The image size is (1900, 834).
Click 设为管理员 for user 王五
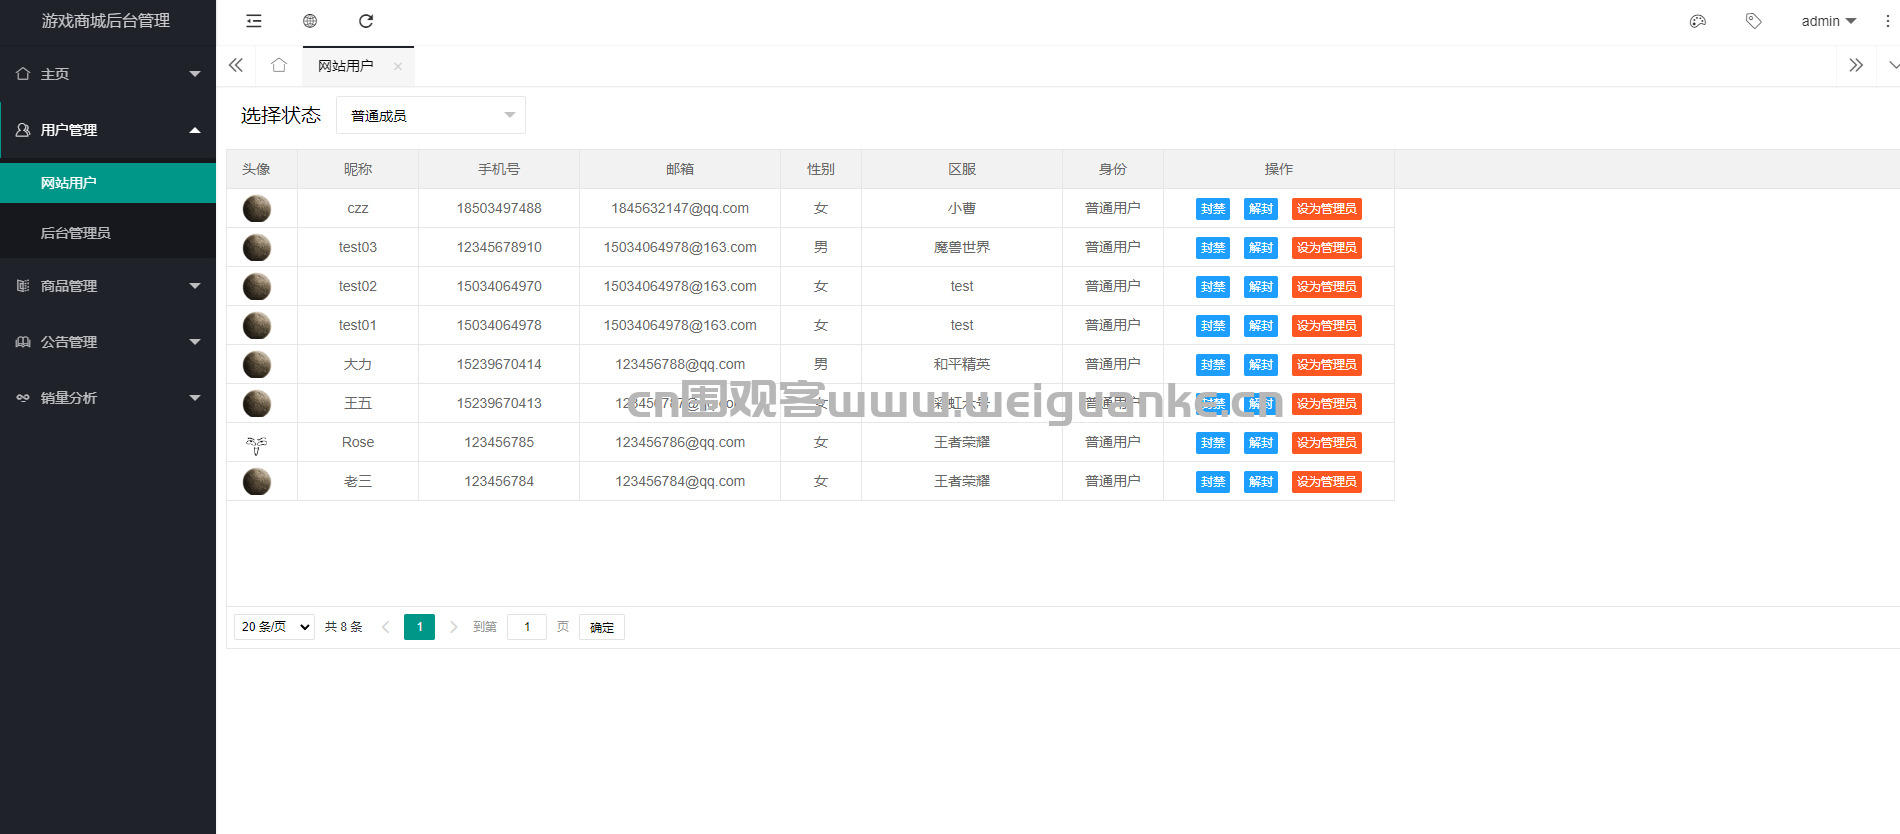tap(1327, 404)
